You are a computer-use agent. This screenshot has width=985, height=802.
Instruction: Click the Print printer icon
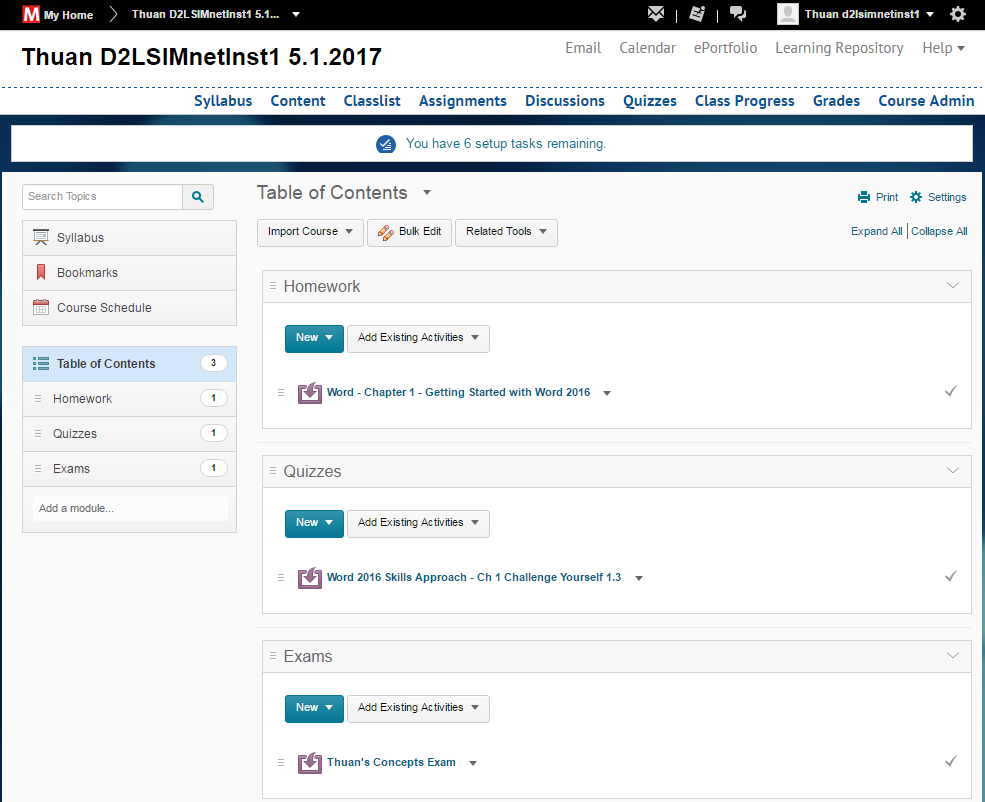(864, 197)
